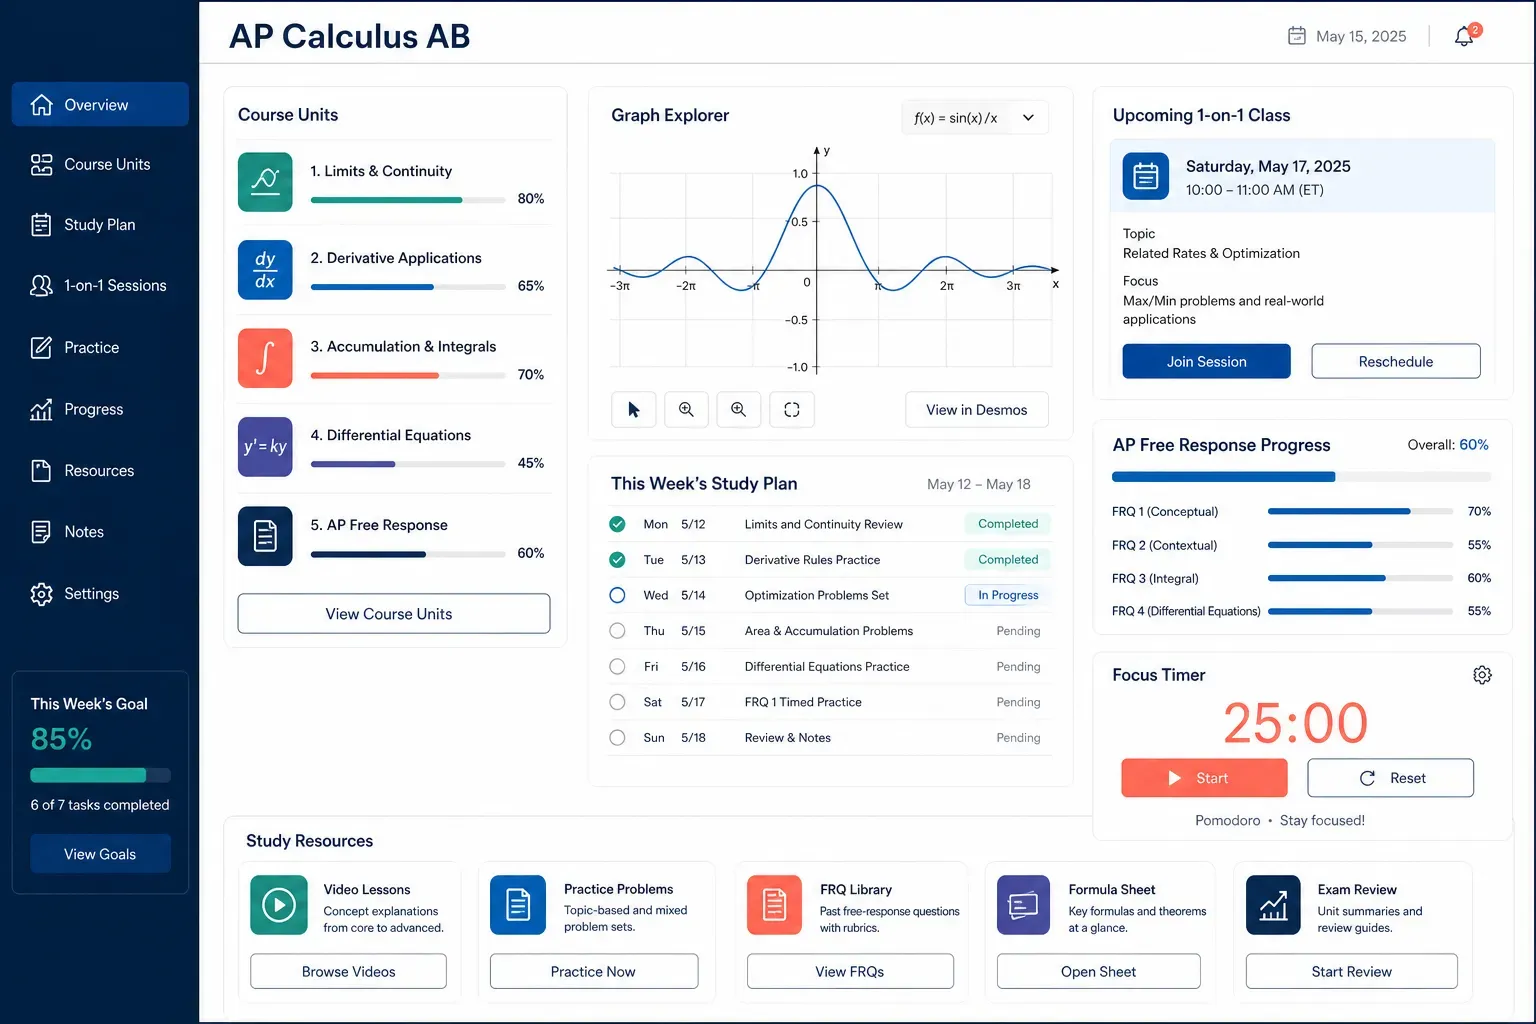Open Progress in the sidebar
The height and width of the screenshot is (1024, 1536).
click(100, 409)
